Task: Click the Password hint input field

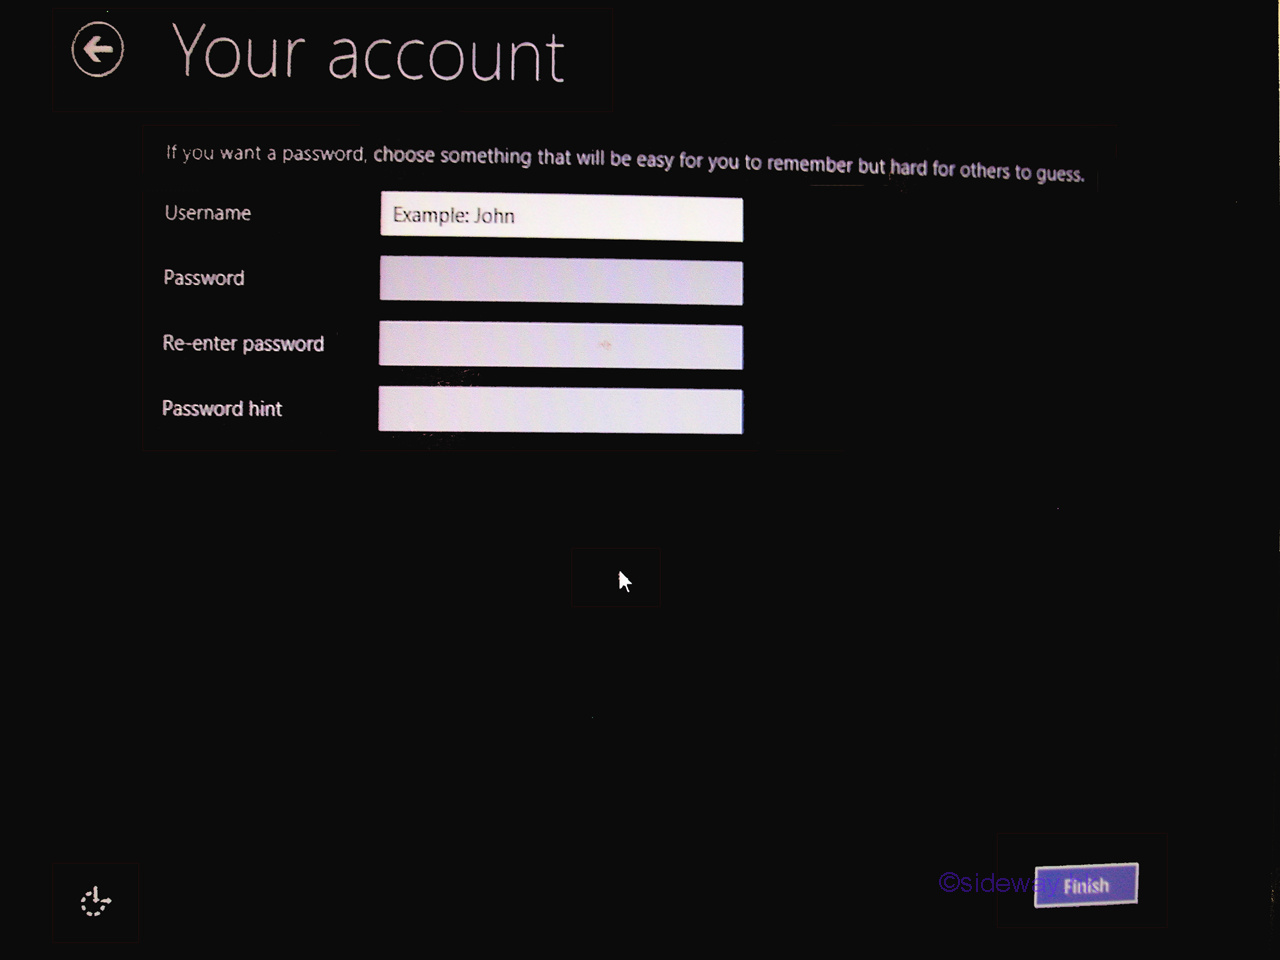Action: click(x=561, y=411)
